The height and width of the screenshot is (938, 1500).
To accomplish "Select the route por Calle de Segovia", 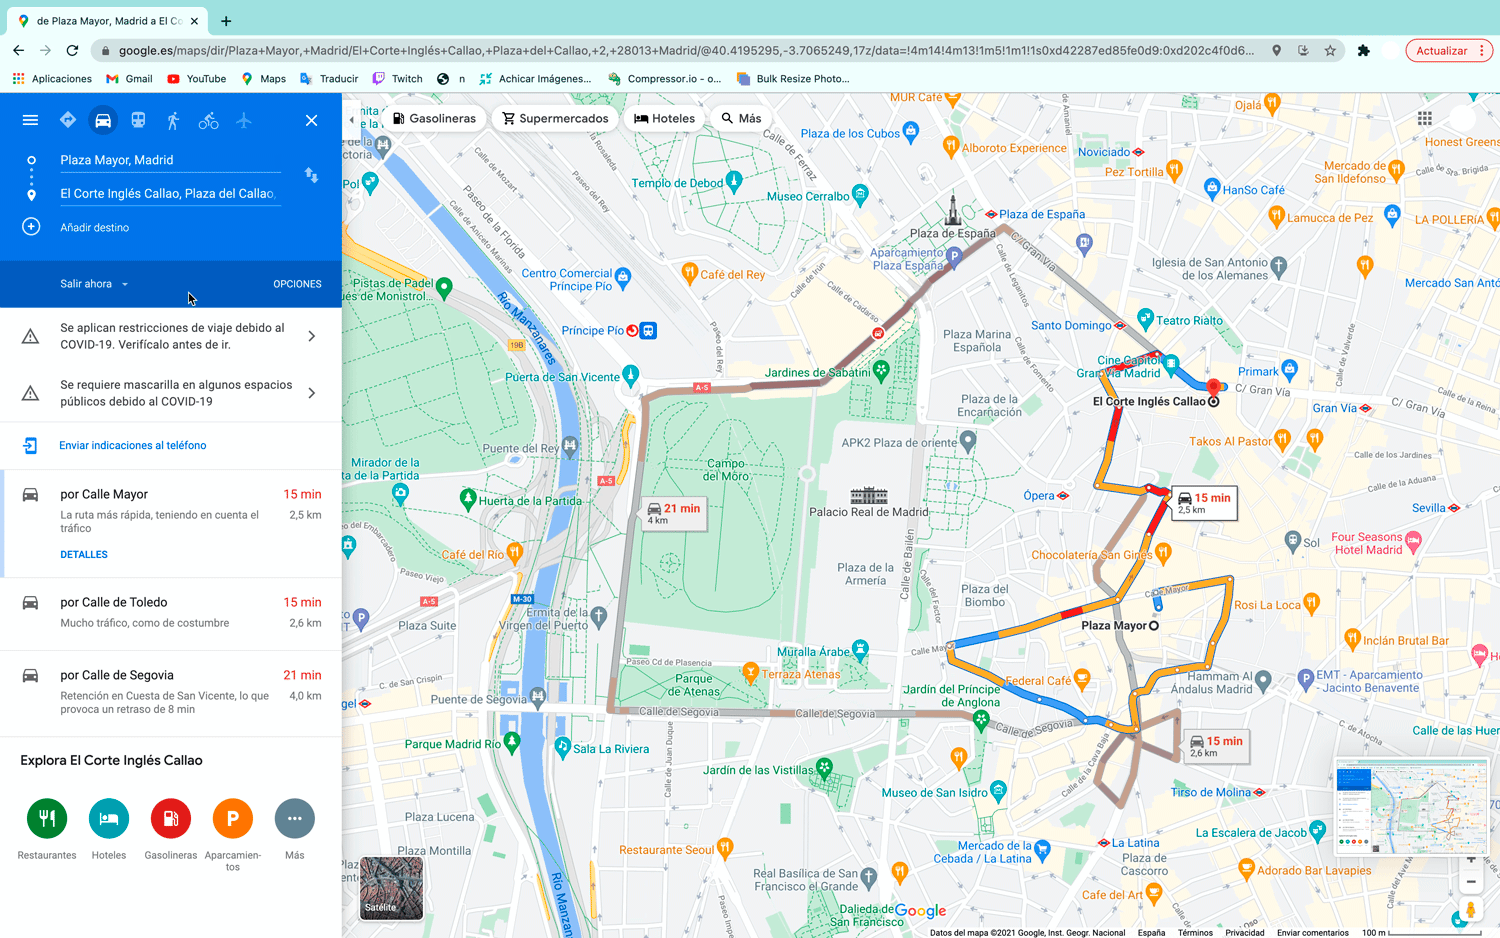I will (x=171, y=692).
